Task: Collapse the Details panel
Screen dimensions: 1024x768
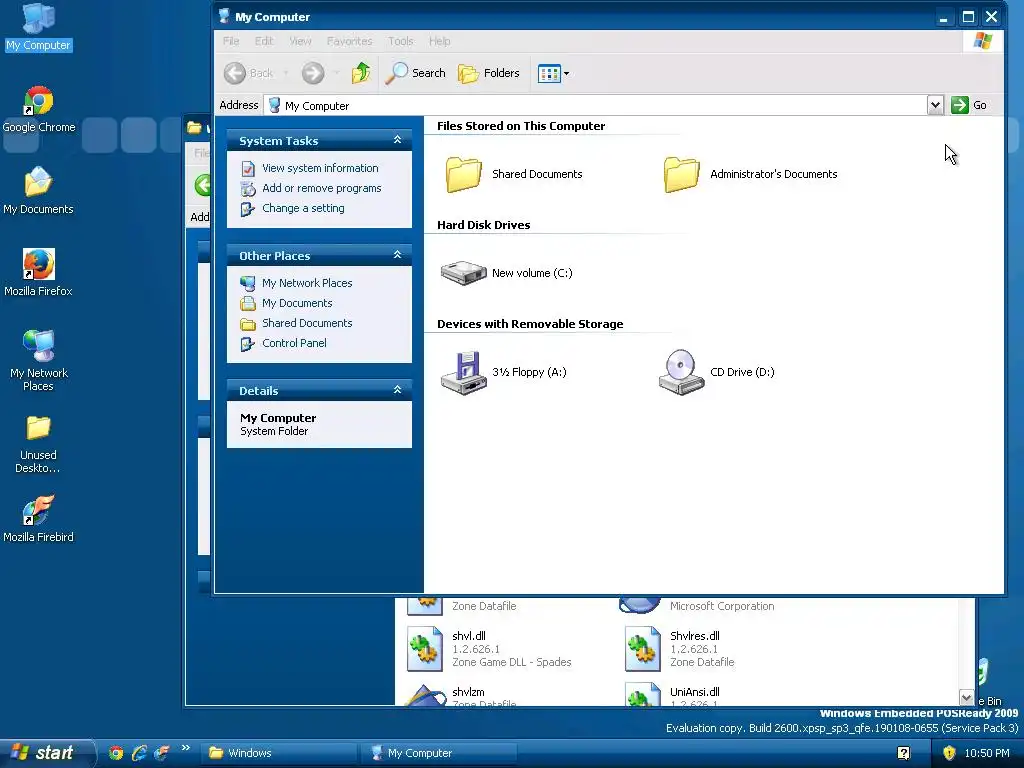Action: click(397, 390)
